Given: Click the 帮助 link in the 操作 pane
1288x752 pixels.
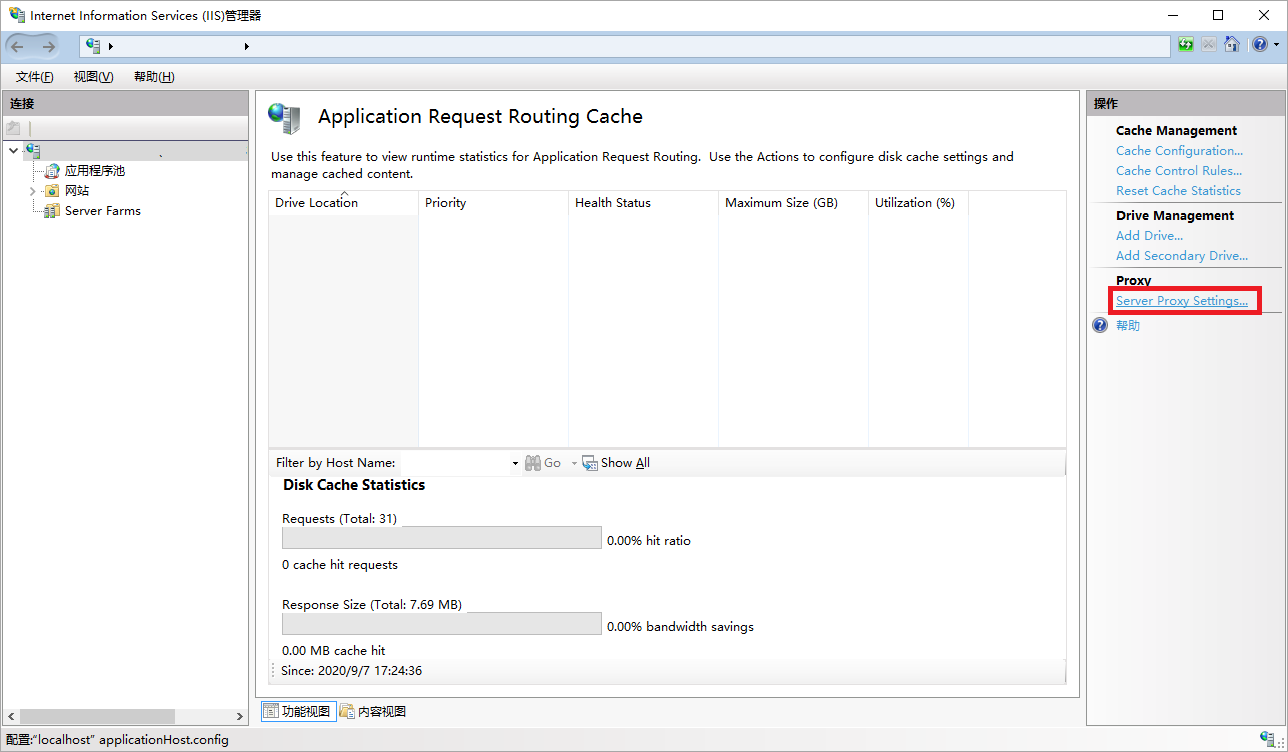Looking at the screenshot, I should point(1128,326).
